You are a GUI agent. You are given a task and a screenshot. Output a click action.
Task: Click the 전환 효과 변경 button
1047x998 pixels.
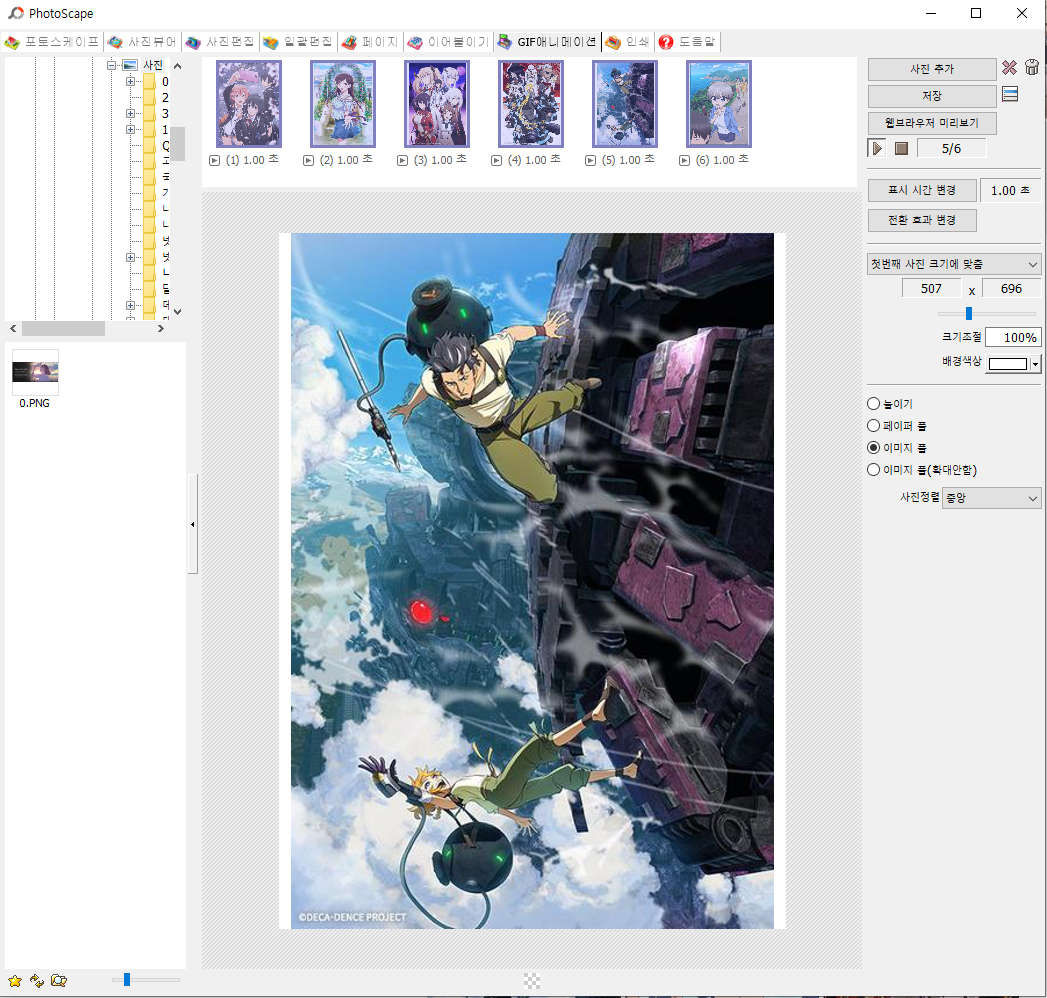[x=922, y=220]
